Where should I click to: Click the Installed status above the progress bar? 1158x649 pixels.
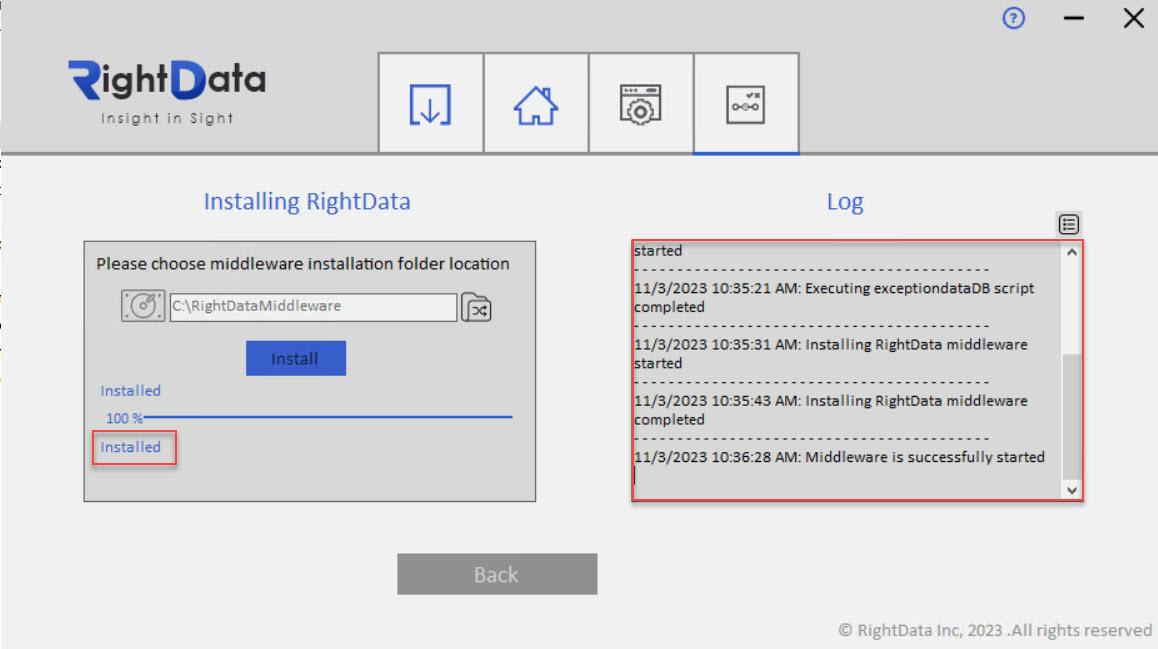click(128, 390)
